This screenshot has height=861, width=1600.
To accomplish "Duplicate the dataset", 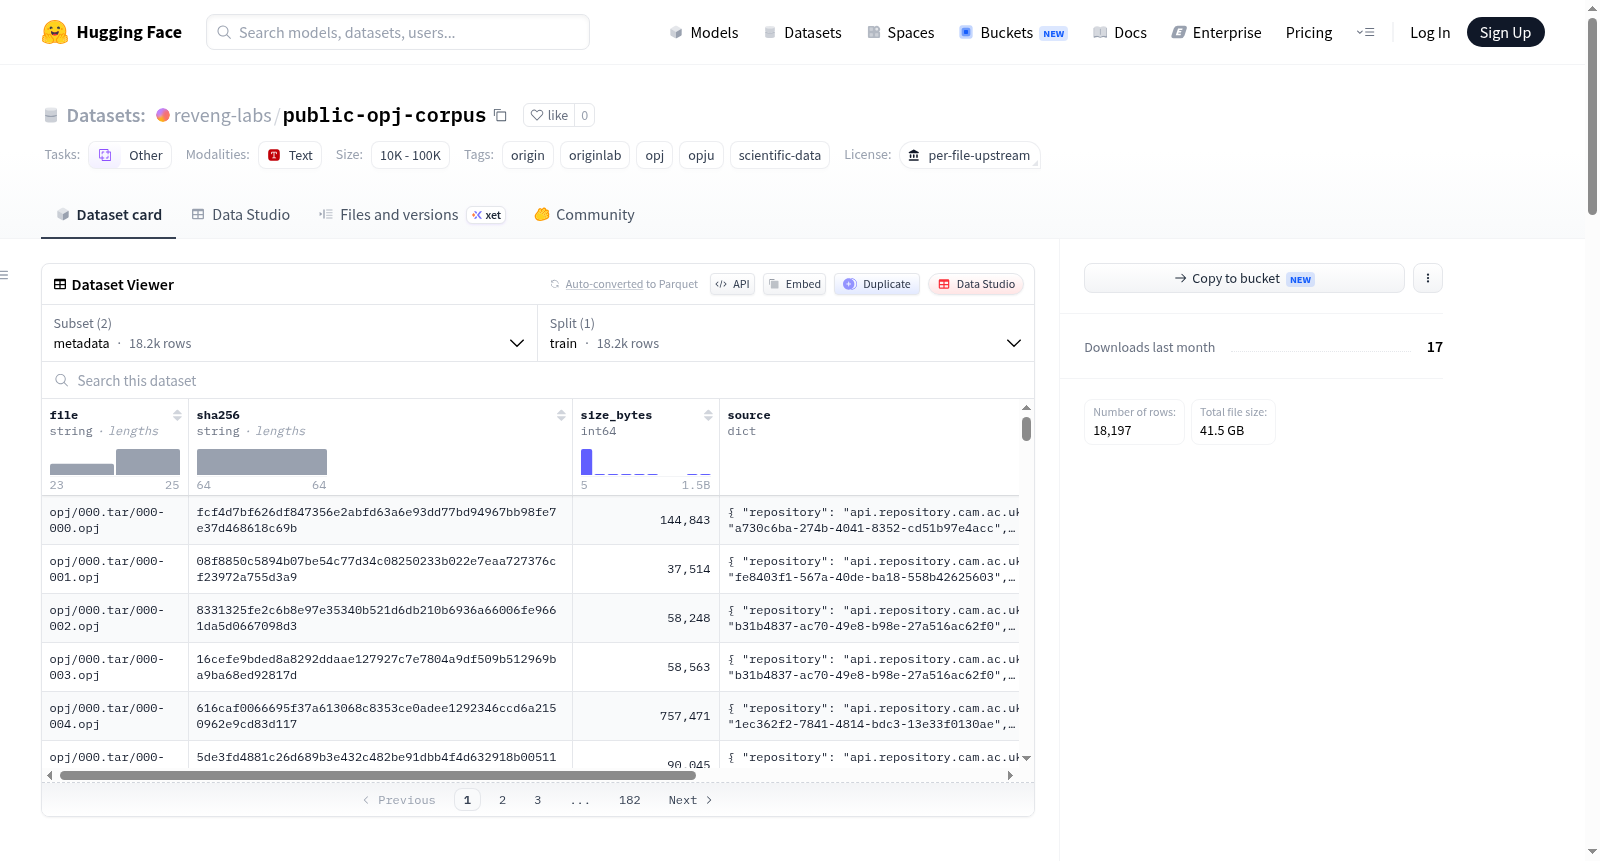I will pos(876,284).
